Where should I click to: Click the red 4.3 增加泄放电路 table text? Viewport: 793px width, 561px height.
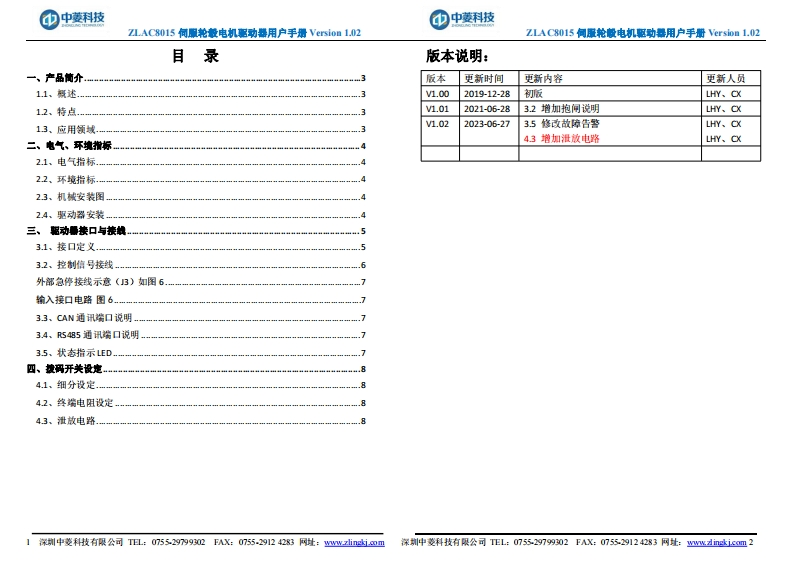[x=561, y=139]
